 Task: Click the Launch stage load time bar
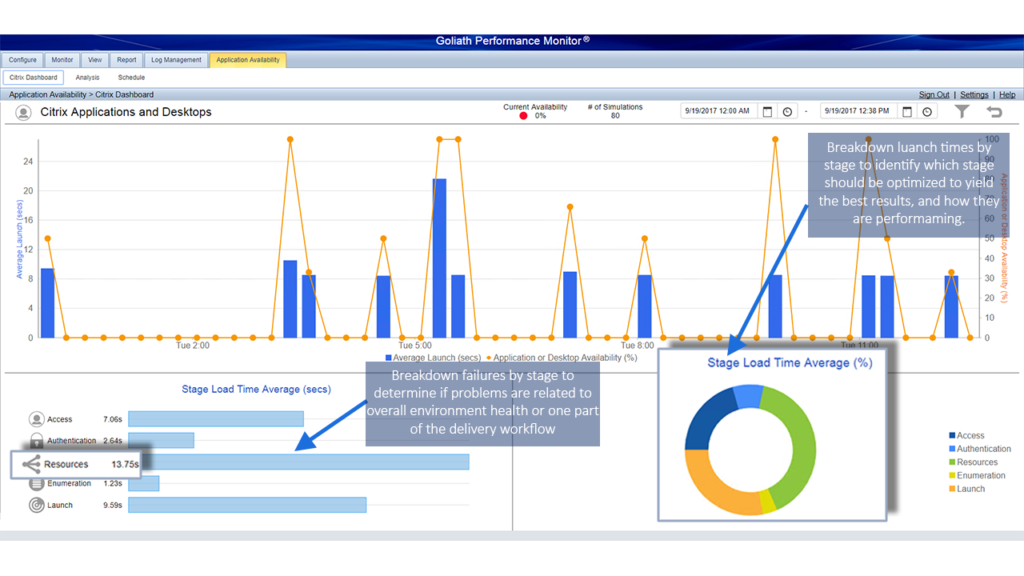pyautogui.click(x=248, y=505)
